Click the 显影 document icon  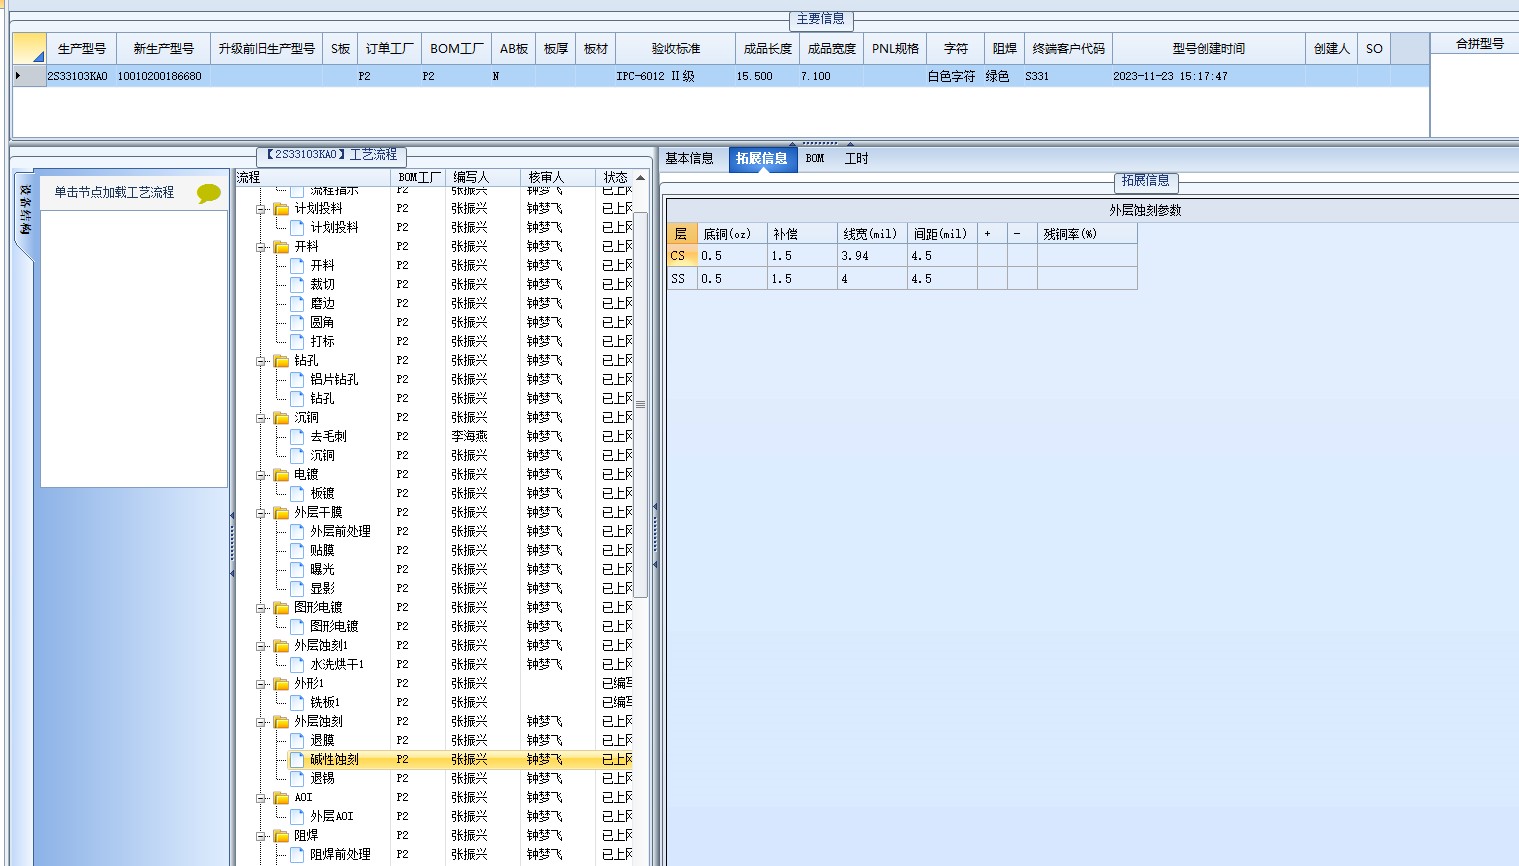tap(297, 589)
